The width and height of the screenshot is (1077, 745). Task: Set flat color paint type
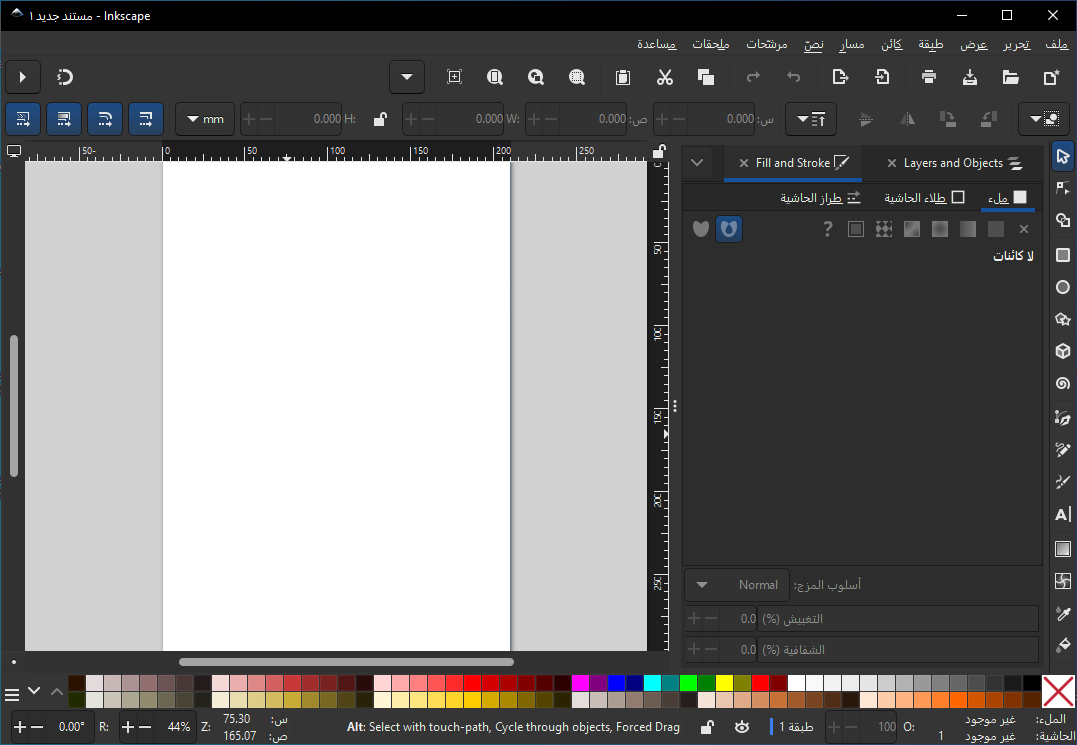[995, 229]
